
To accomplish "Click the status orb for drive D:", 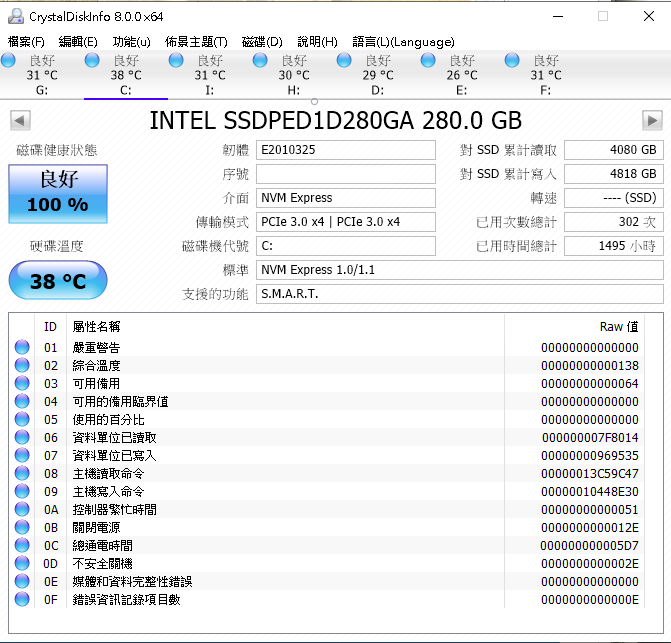I will (x=344, y=60).
